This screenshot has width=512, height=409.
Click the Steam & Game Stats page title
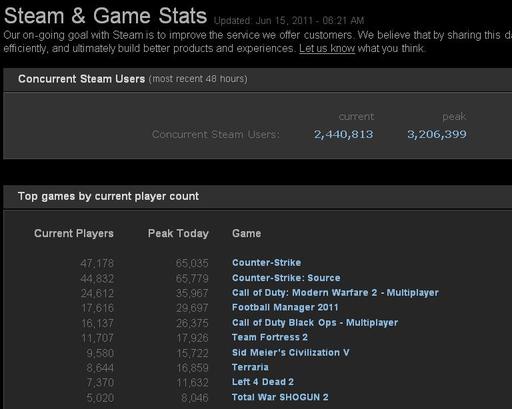pos(105,16)
